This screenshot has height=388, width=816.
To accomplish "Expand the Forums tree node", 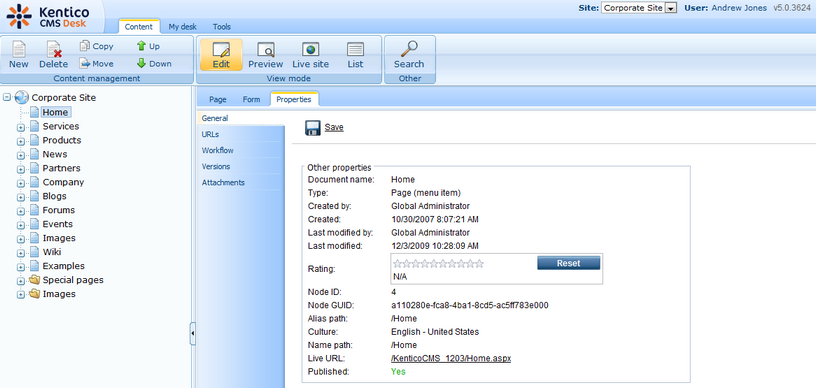I will tap(21, 211).
